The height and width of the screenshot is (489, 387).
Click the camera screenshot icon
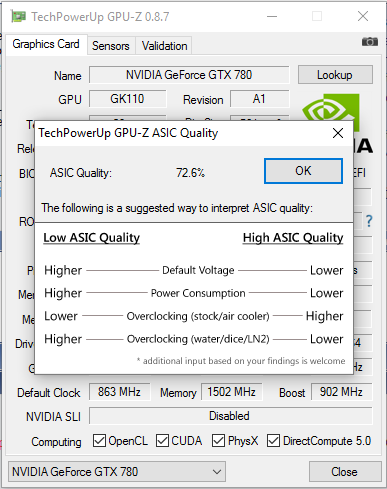click(370, 42)
